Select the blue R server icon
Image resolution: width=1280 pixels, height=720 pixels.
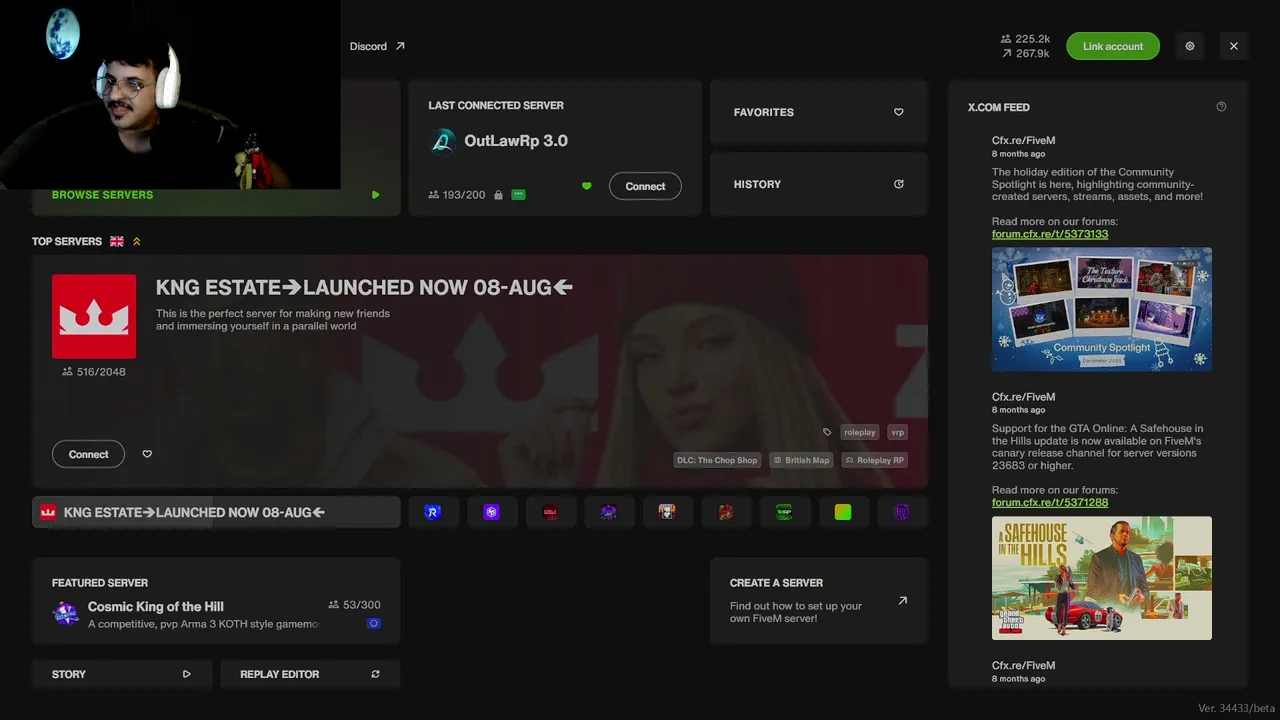click(x=433, y=512)
